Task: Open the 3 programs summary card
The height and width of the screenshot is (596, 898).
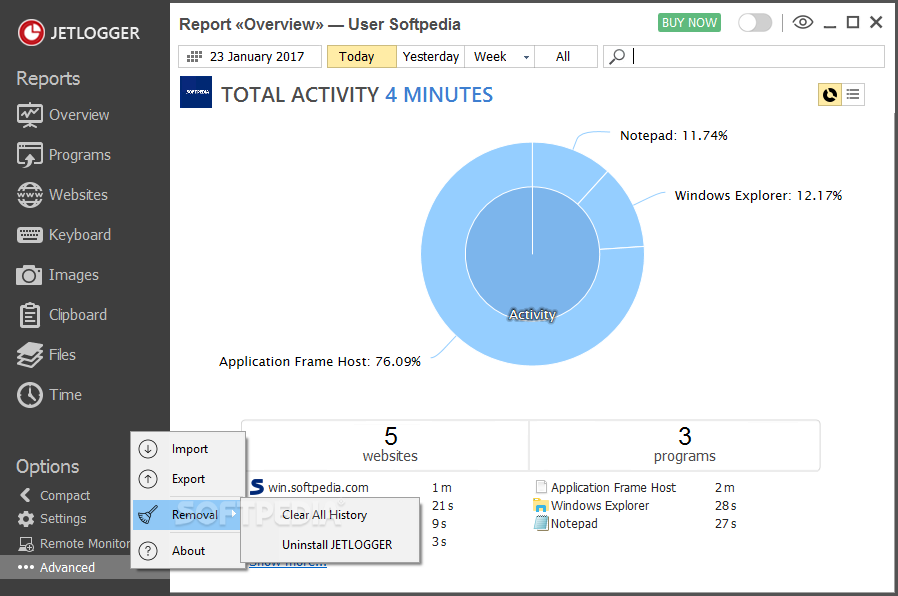Action: (x=675, y=445)
